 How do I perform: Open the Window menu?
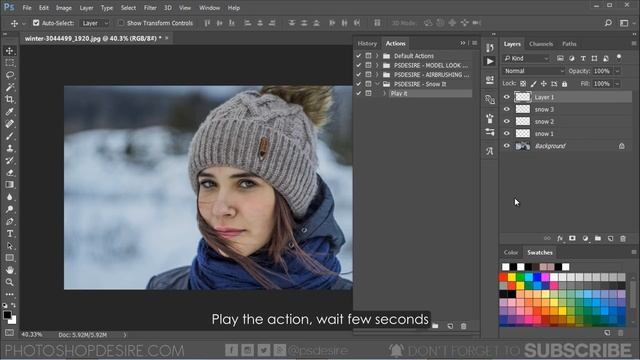click(209, 8)
